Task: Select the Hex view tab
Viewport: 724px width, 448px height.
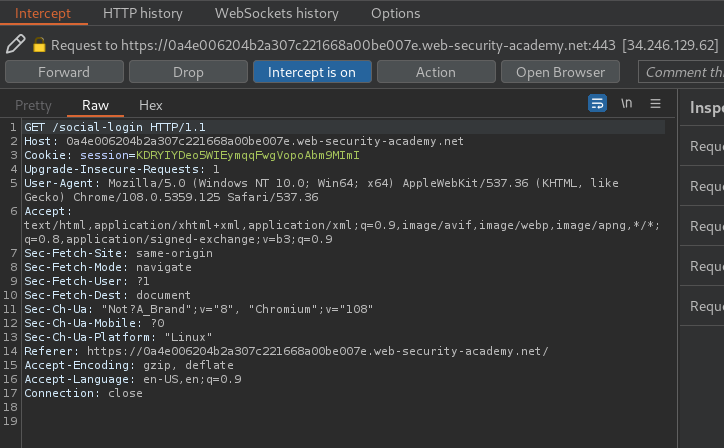Action: pyautogui.click(x=151, y=105)
